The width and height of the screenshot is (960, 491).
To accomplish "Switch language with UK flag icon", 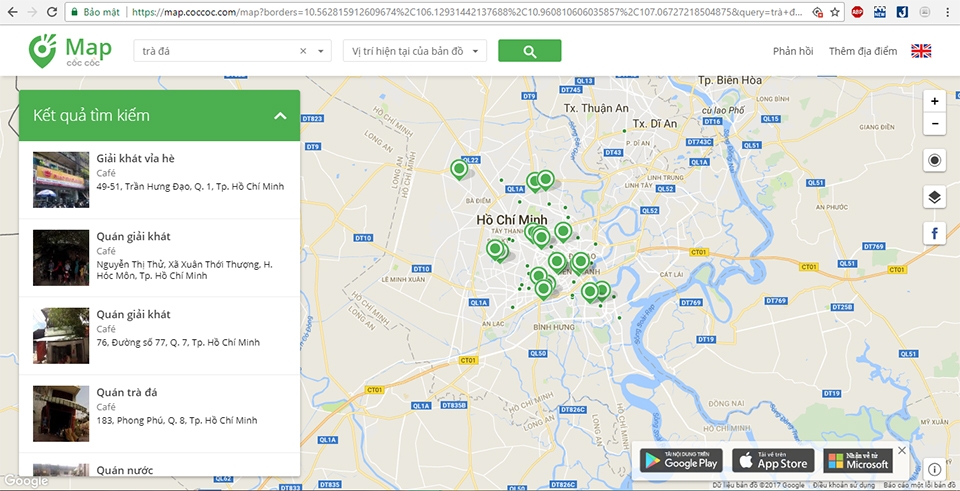I will tap(921, 51).
